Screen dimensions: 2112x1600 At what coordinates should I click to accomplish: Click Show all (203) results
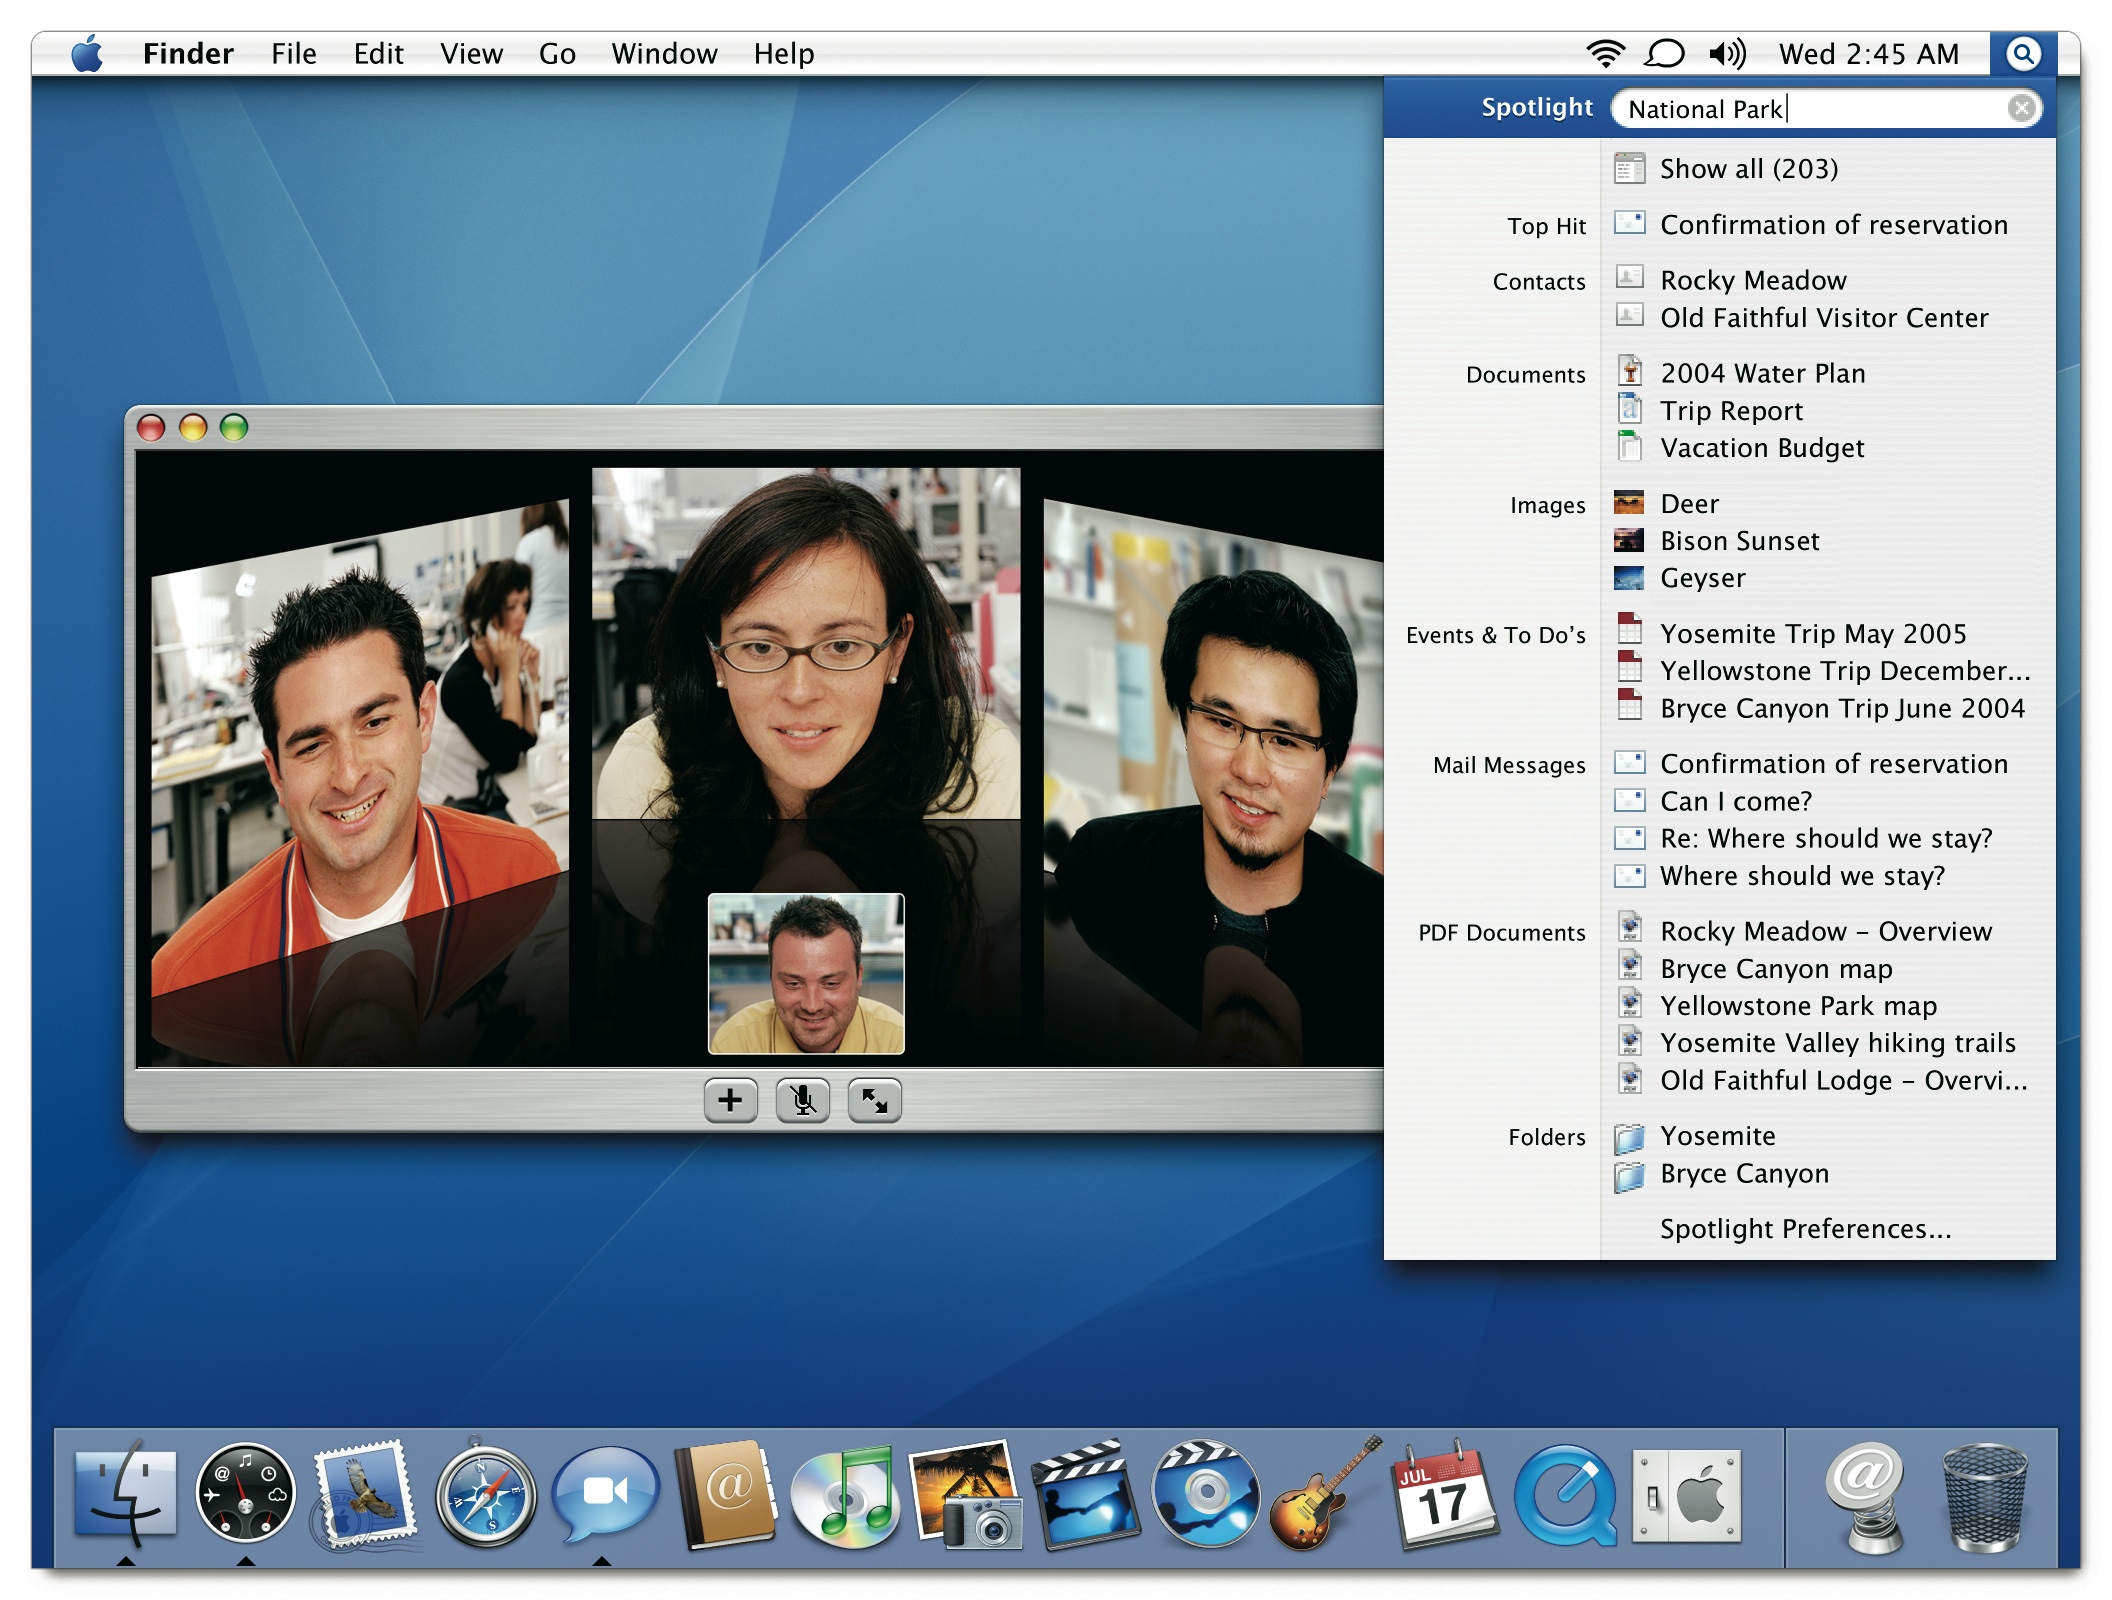(x=1748, y=169)
